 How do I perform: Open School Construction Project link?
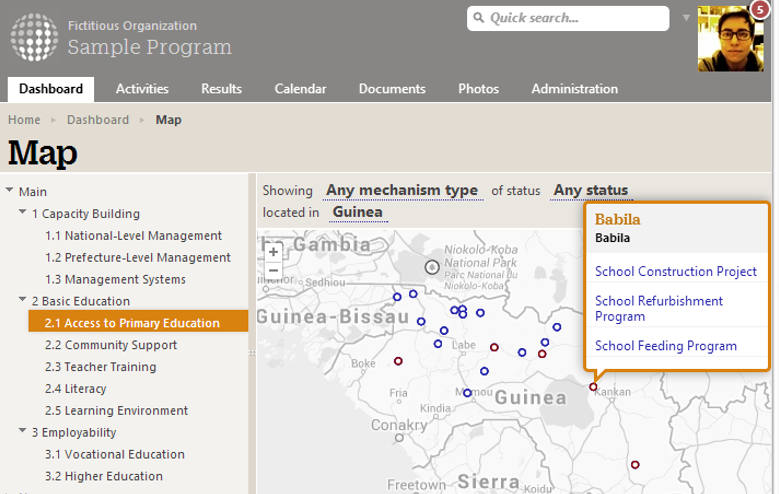(676, 271)
